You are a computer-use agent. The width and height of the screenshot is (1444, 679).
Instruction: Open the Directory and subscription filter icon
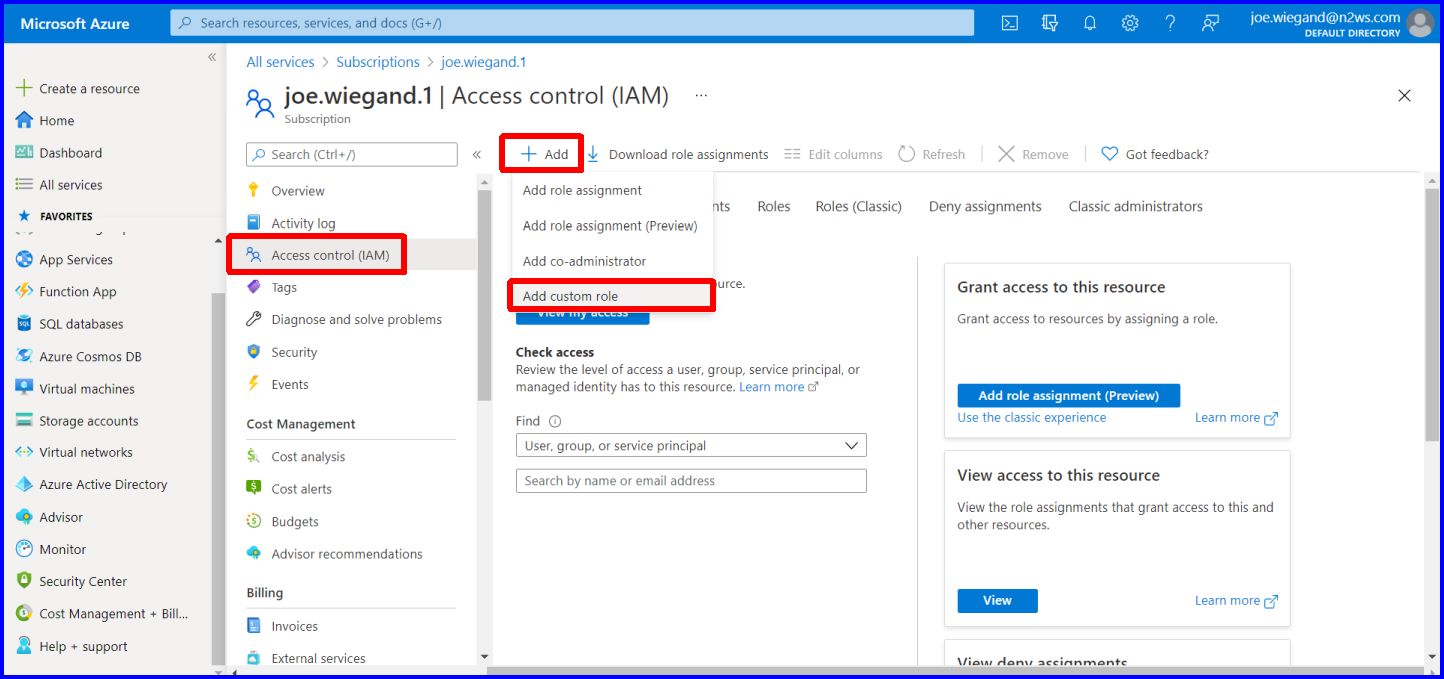pos(1050,23)
